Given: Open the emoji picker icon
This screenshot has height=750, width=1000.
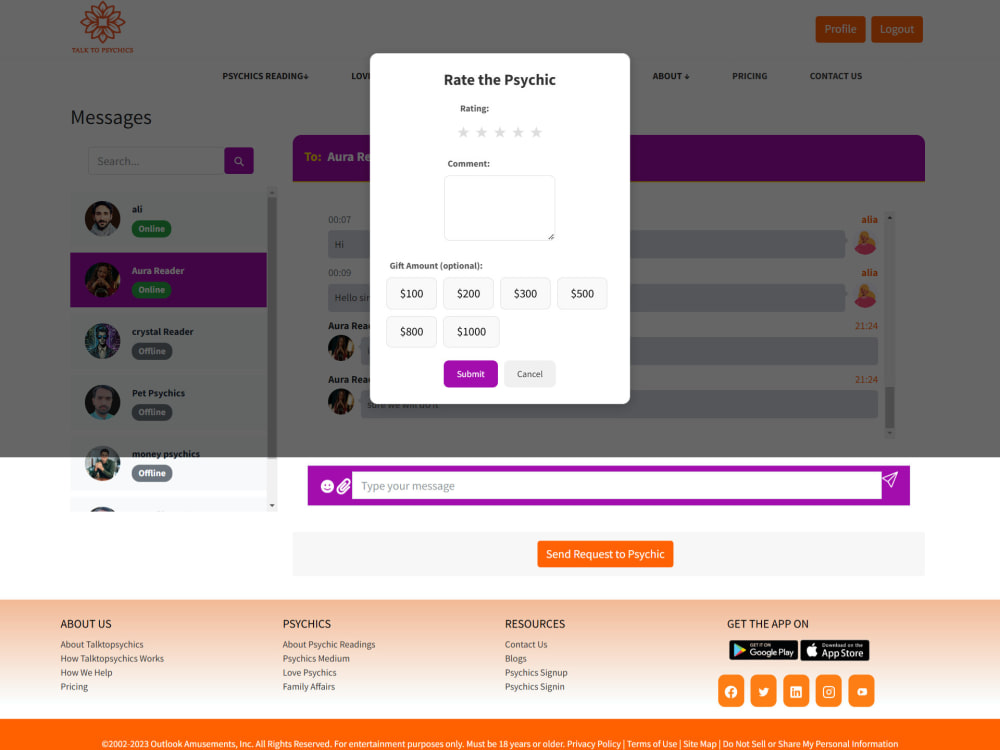Looking at the screenshot, I should point(327,487).
